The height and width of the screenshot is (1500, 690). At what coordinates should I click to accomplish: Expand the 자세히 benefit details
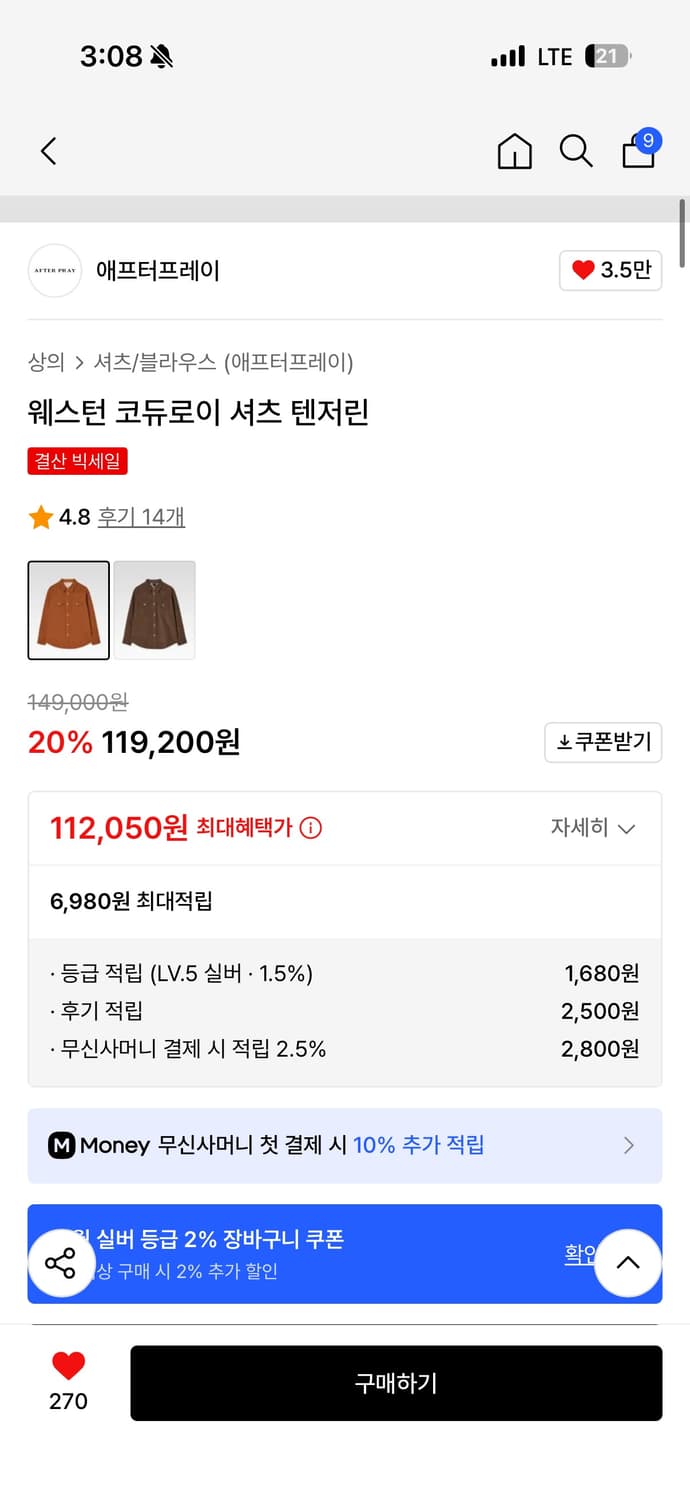pyautogui.click(x=594, y=828)
